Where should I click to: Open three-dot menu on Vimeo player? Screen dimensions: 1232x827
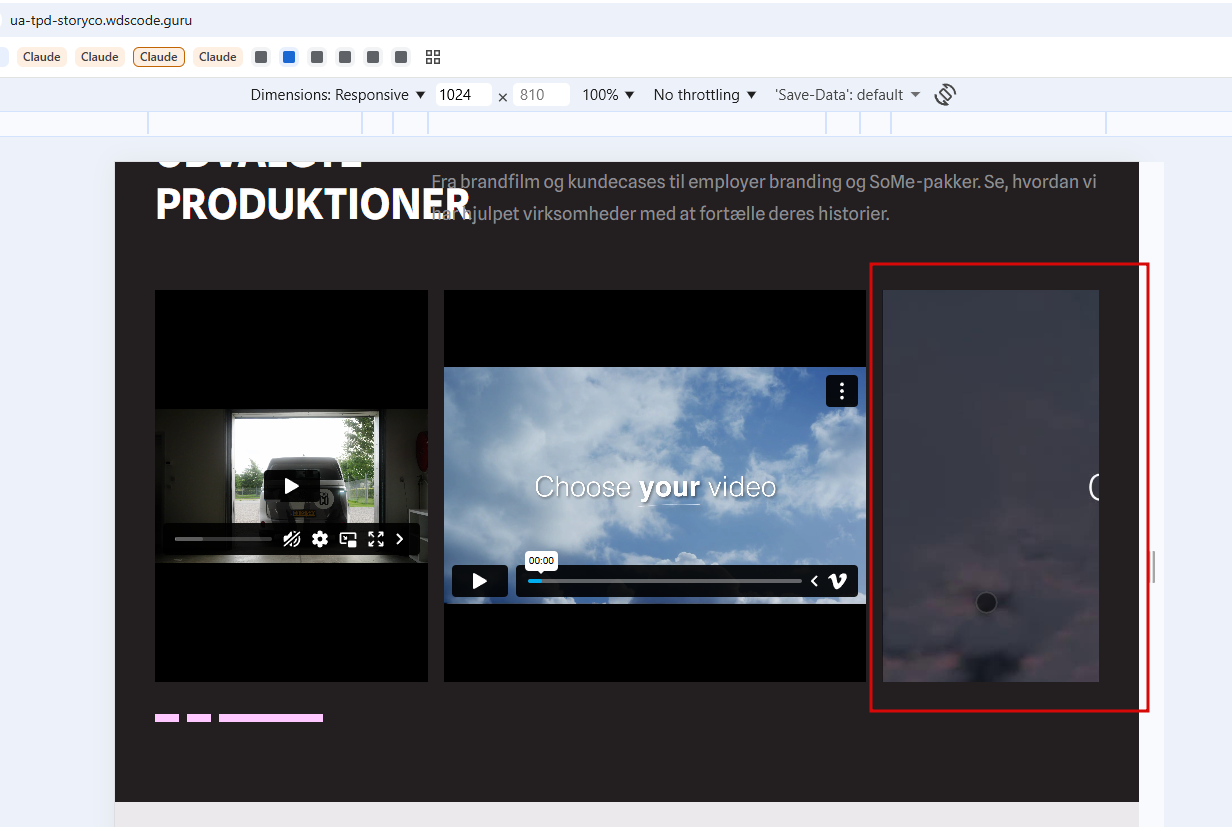[841, 391]
